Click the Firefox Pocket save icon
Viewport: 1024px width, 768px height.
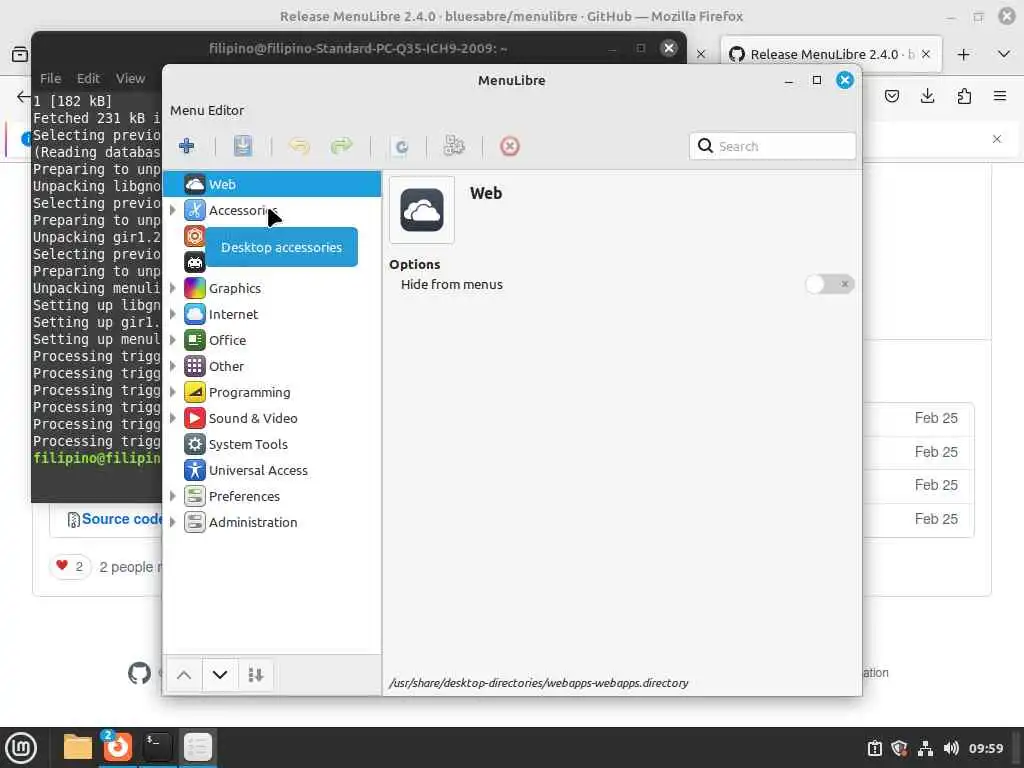pyautogui.click(x=891, y=97)
